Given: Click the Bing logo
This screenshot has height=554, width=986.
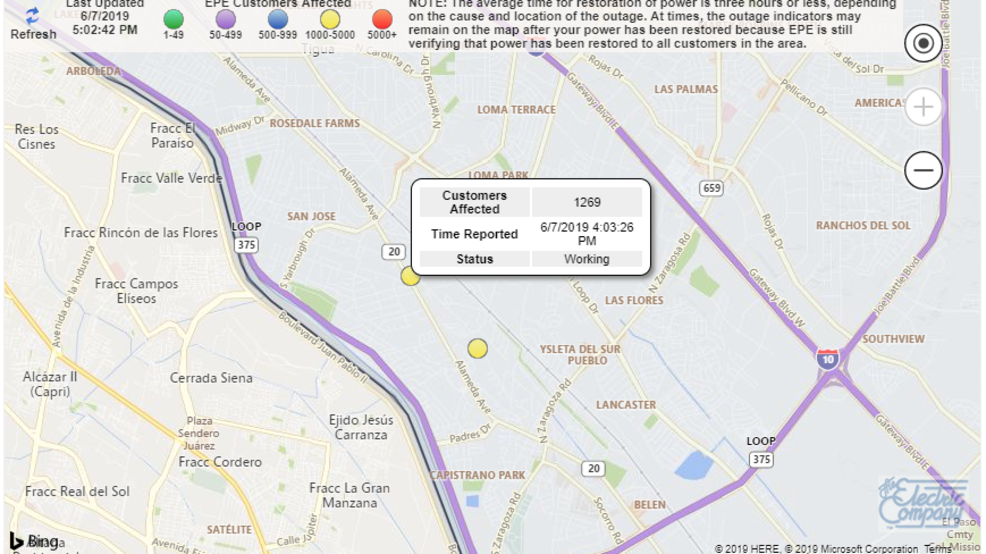Looking at the screenshot, I should click(35, 541).
